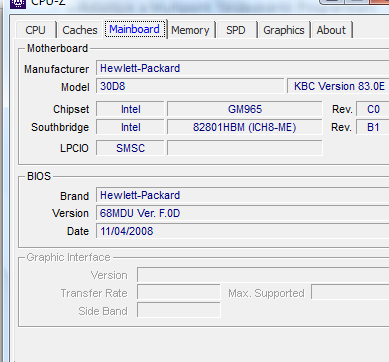Open the Caches tab

[x=80, y=30]
